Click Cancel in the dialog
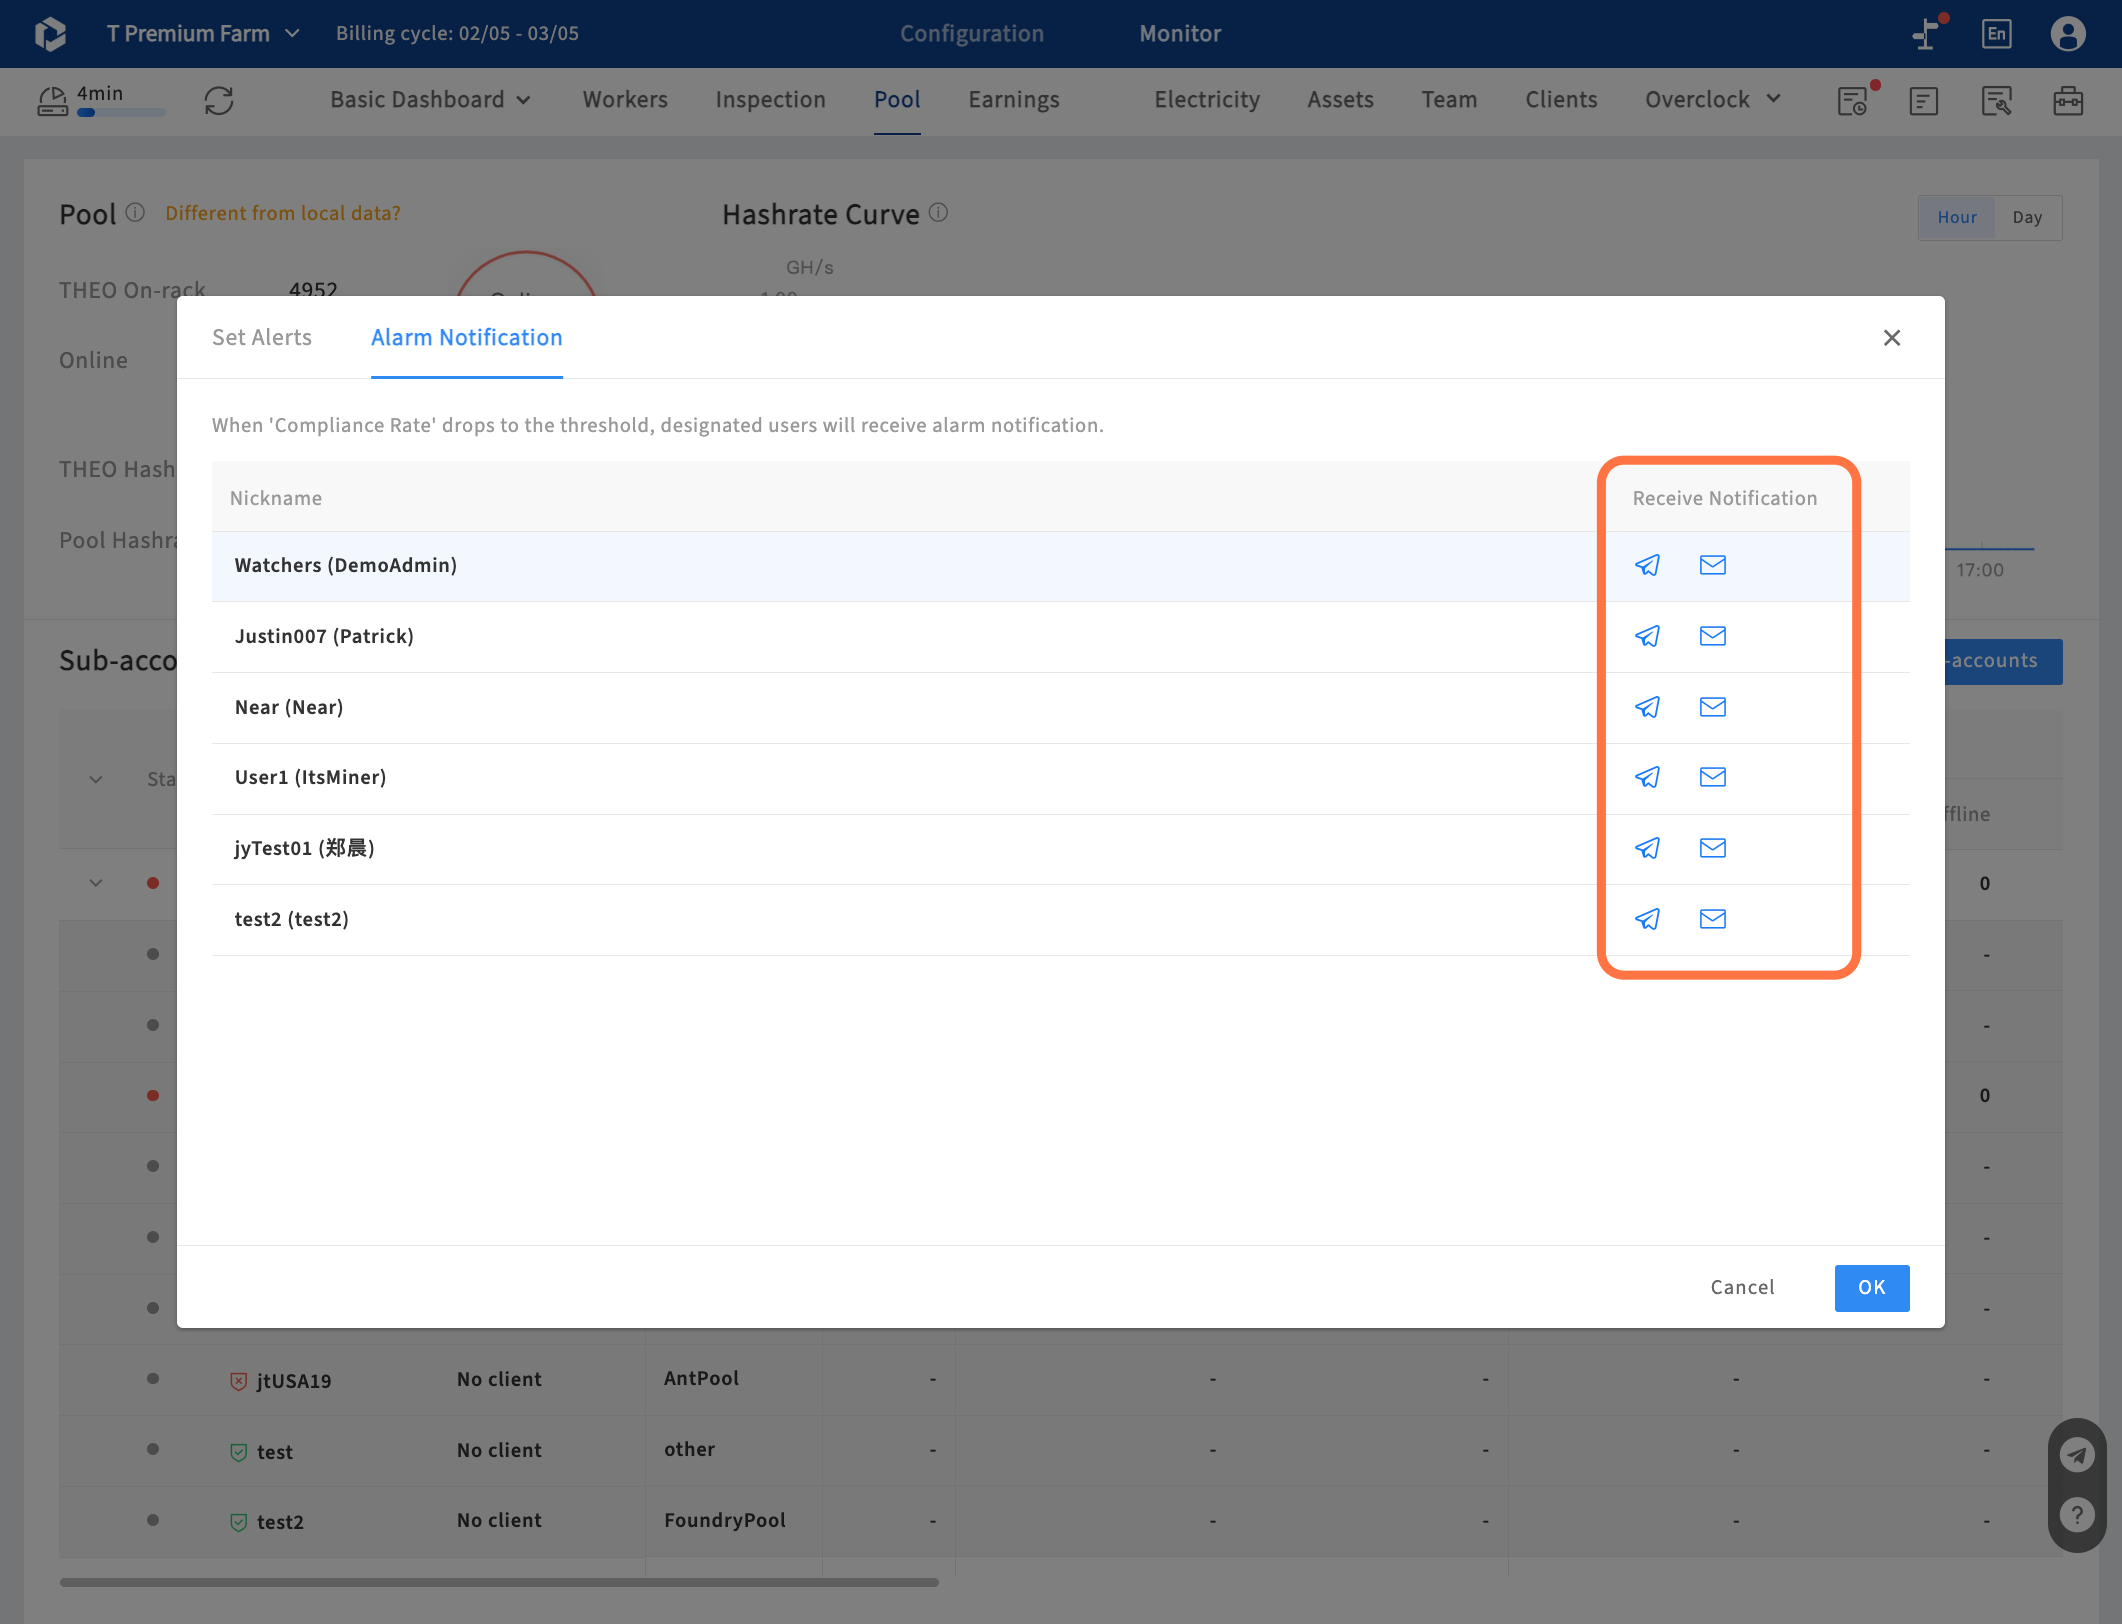This screenshot has width=2122, height=1624. (1742, 1288)
